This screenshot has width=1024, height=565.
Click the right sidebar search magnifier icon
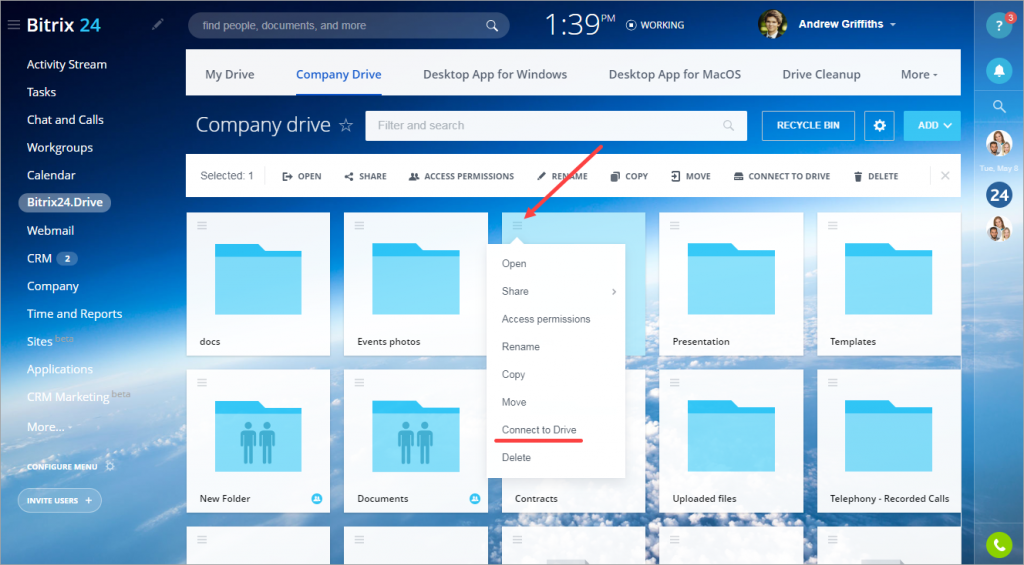tap(999, 106)
